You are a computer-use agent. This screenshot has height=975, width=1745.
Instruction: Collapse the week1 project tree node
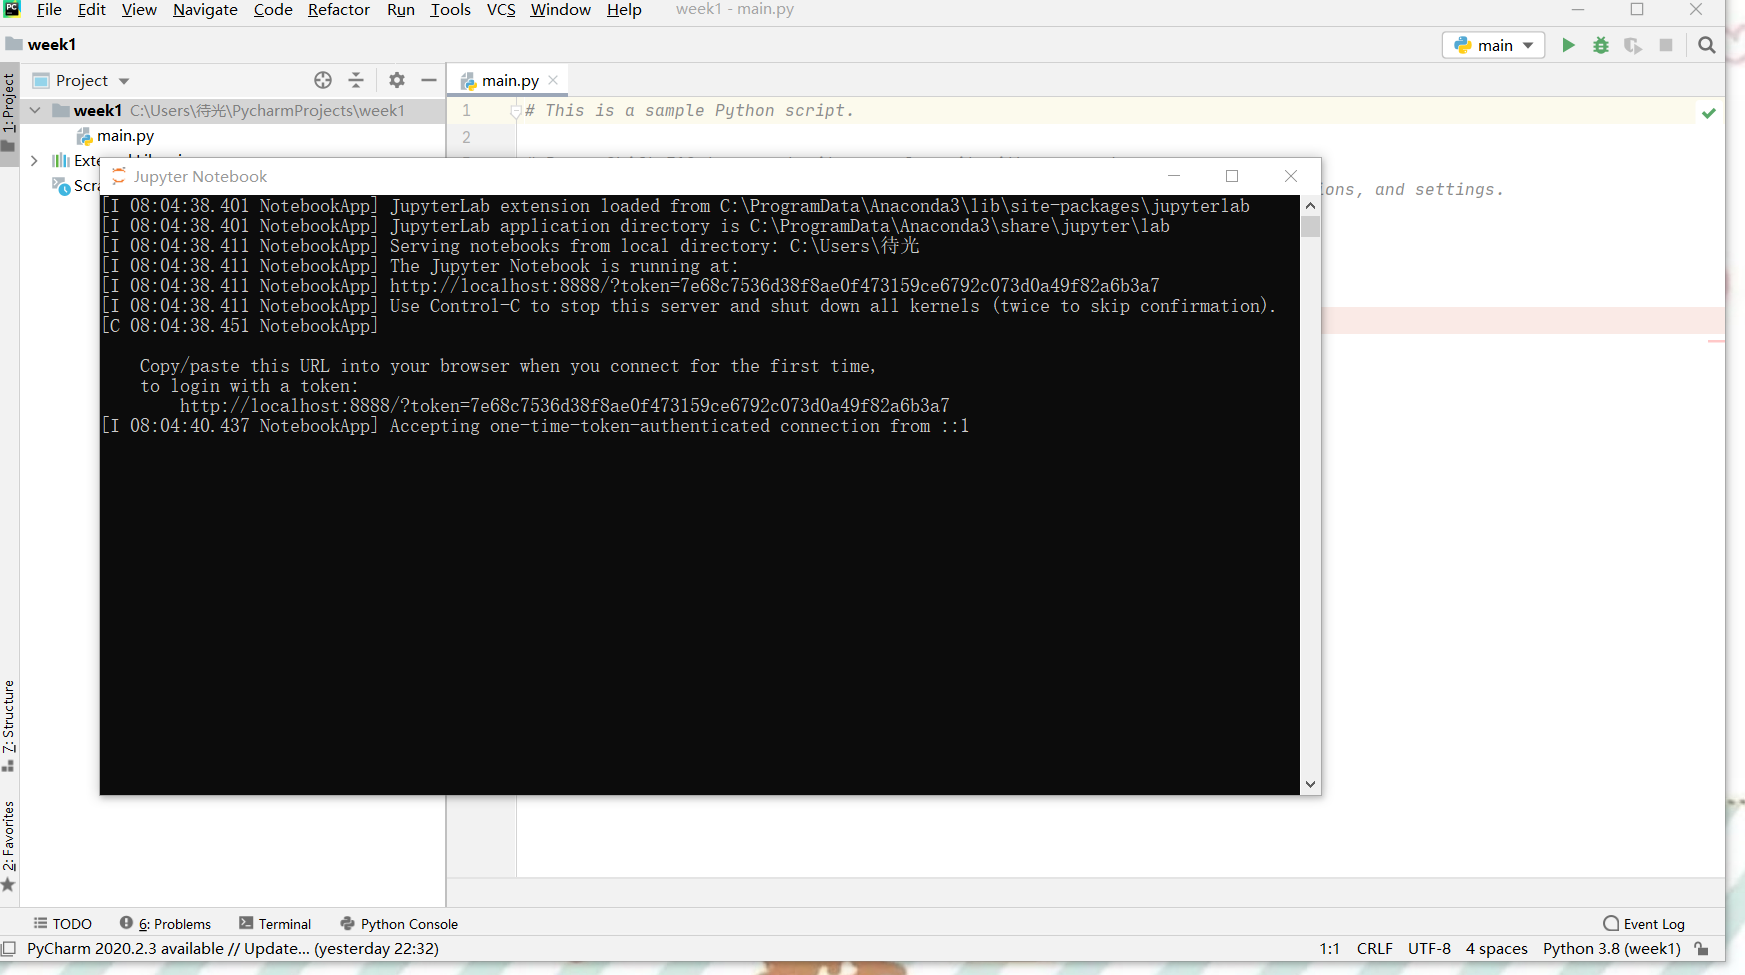35,110
